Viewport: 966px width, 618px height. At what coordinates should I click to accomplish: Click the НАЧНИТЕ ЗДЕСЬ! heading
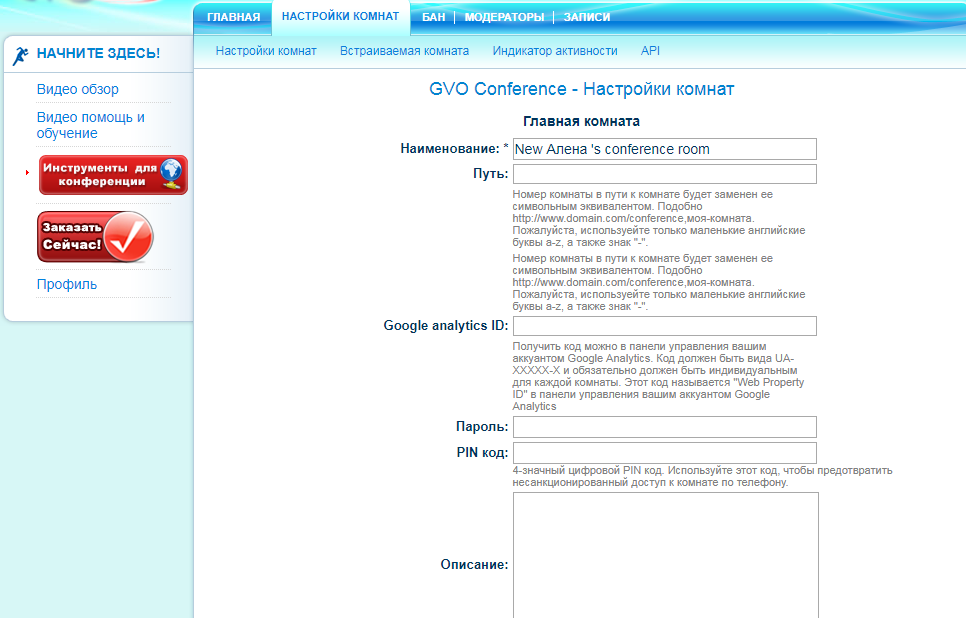coord(99,54)
